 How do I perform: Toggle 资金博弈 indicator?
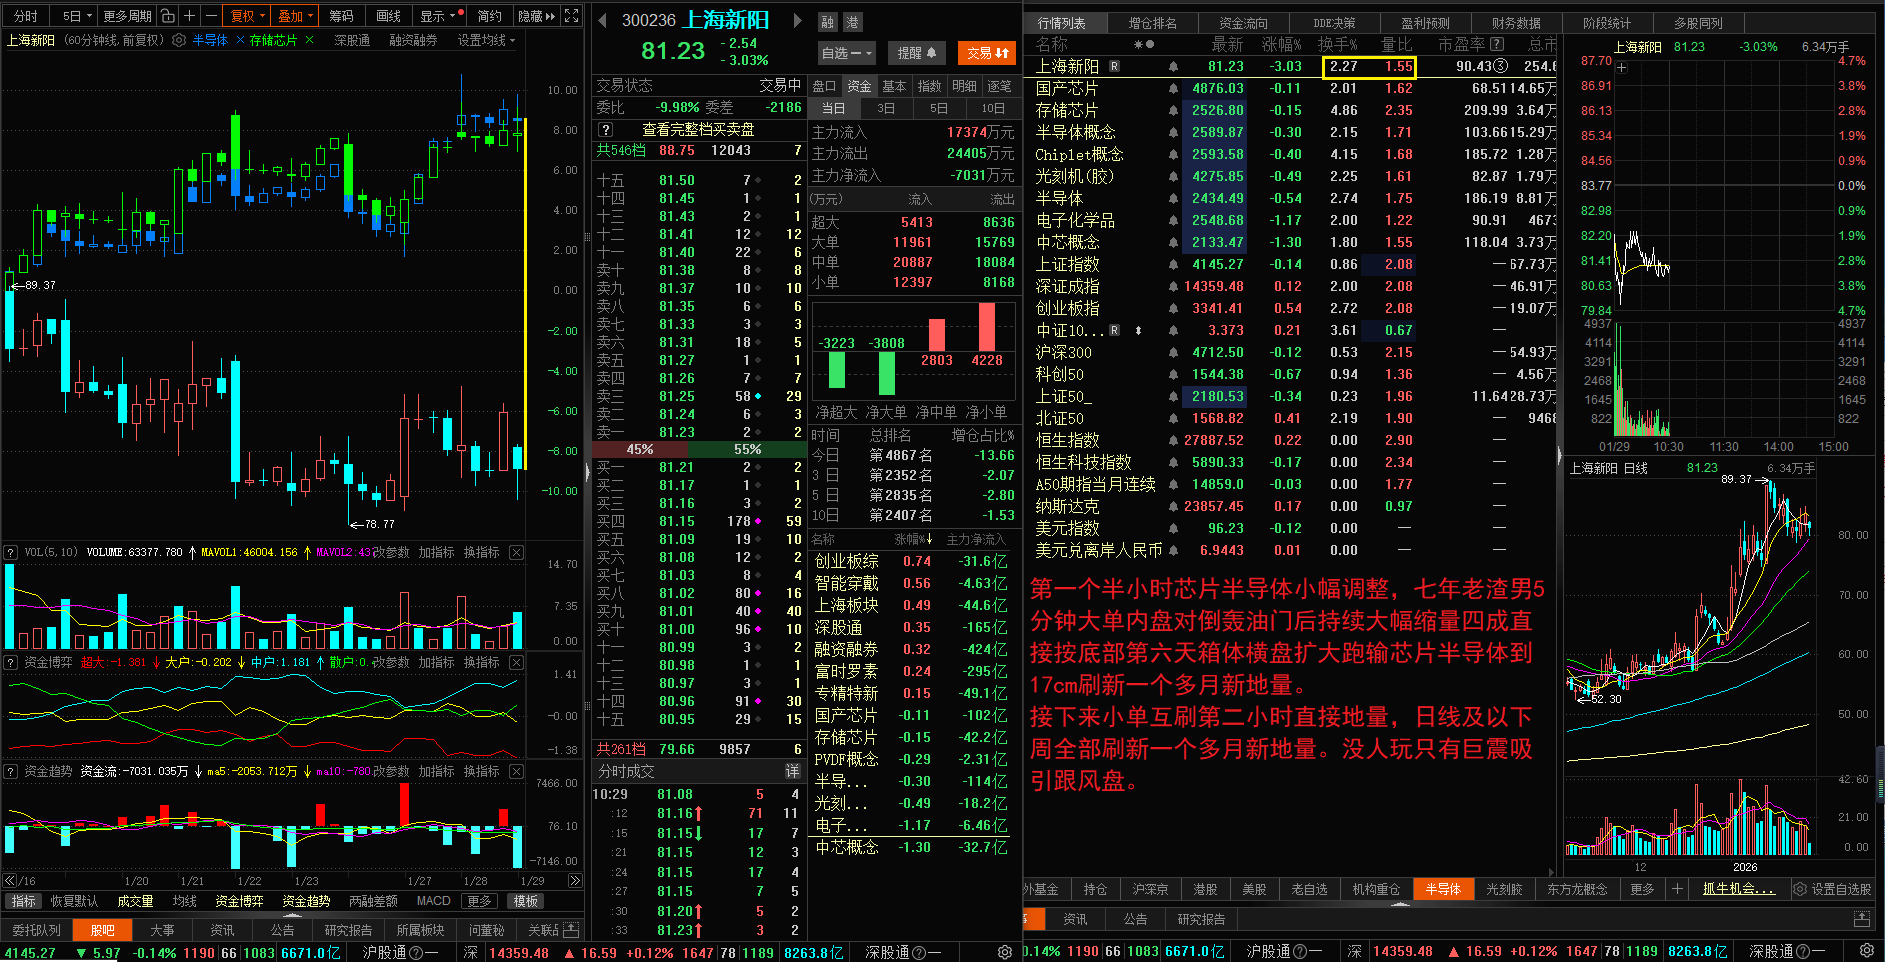239,901
